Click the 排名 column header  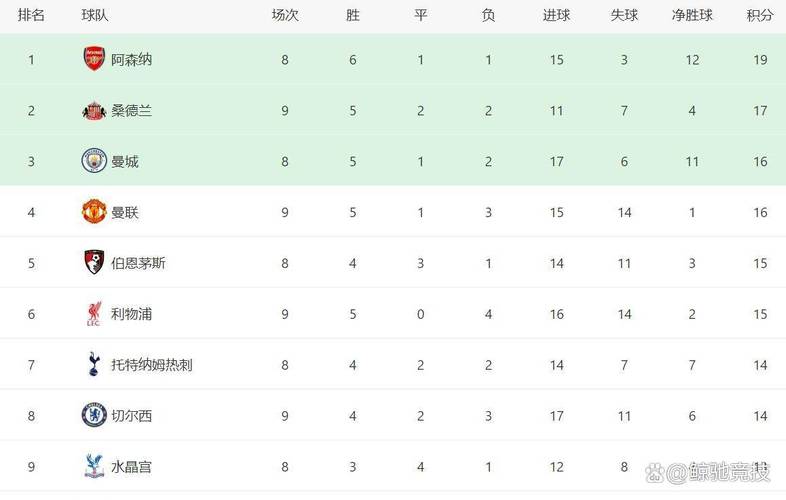point(31,16)
